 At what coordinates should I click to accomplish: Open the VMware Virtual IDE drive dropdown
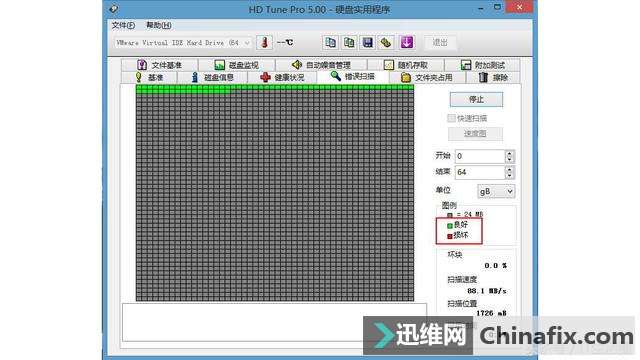(183, 42)
